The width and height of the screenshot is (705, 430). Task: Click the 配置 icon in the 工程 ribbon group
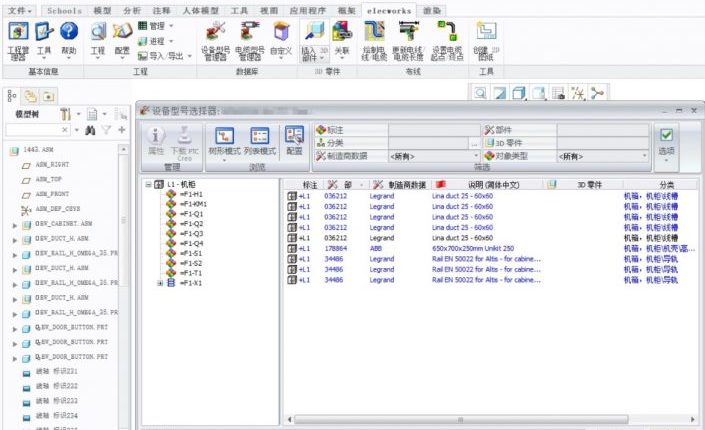coord(122,31)
